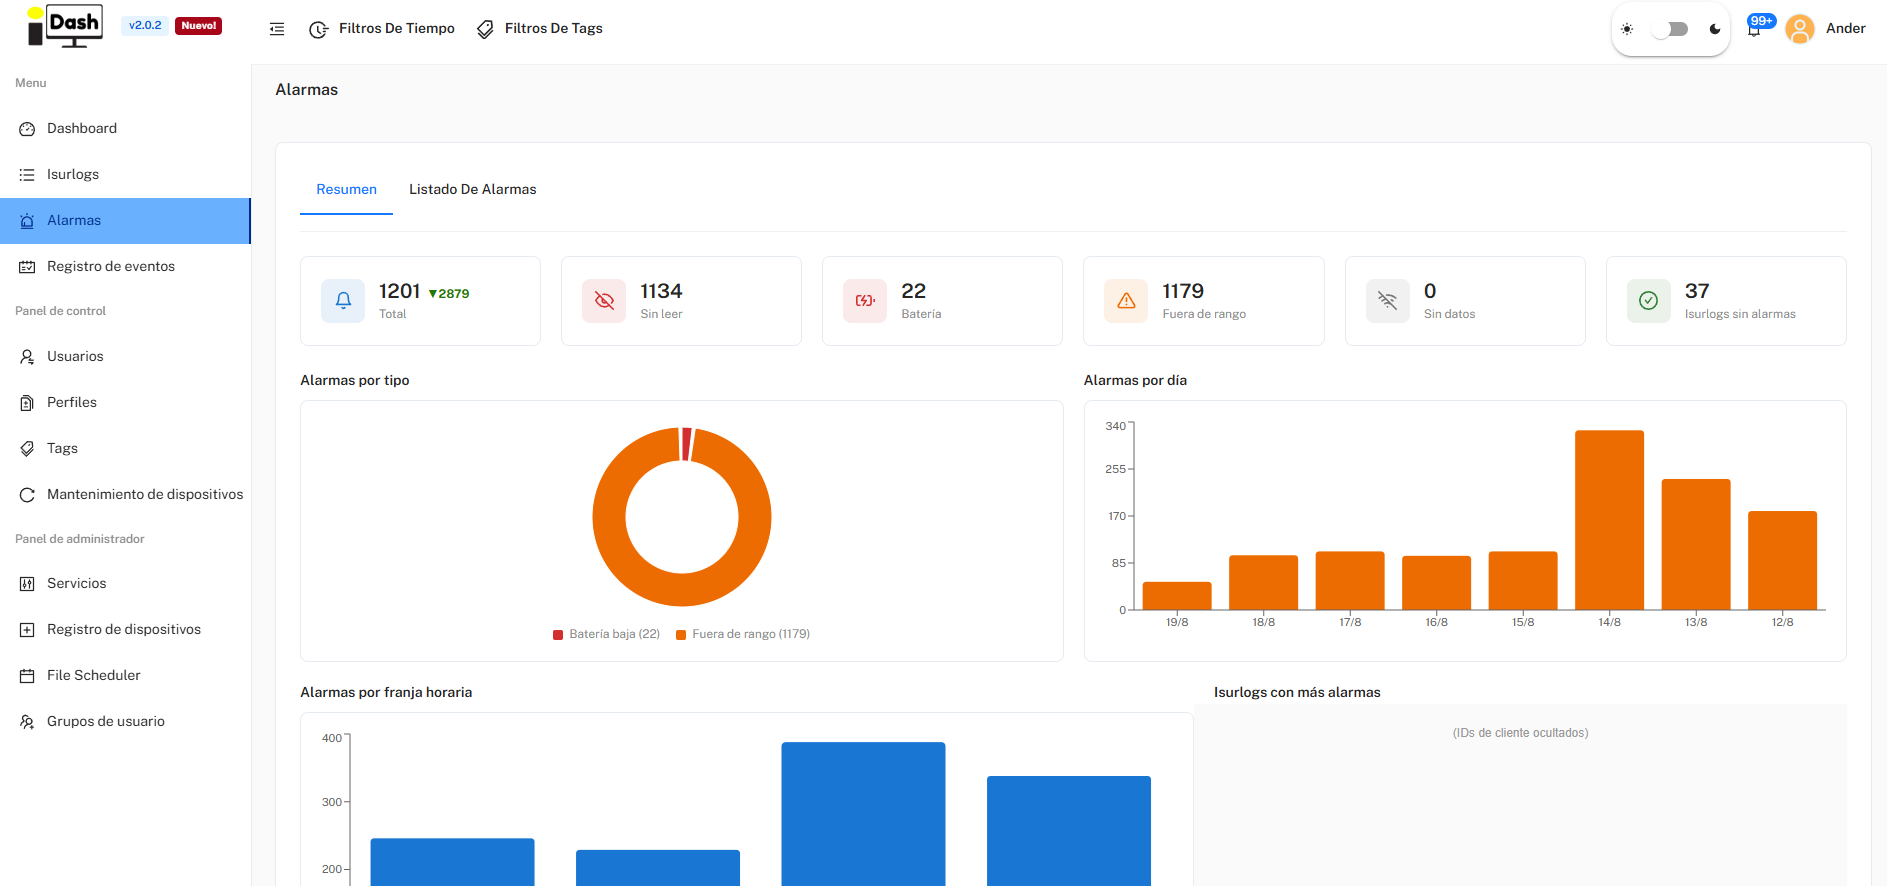The height and width of the screenshot is (886, 1887).
Task: Click the red Nuevo! badge
Action: pos(198,26)
